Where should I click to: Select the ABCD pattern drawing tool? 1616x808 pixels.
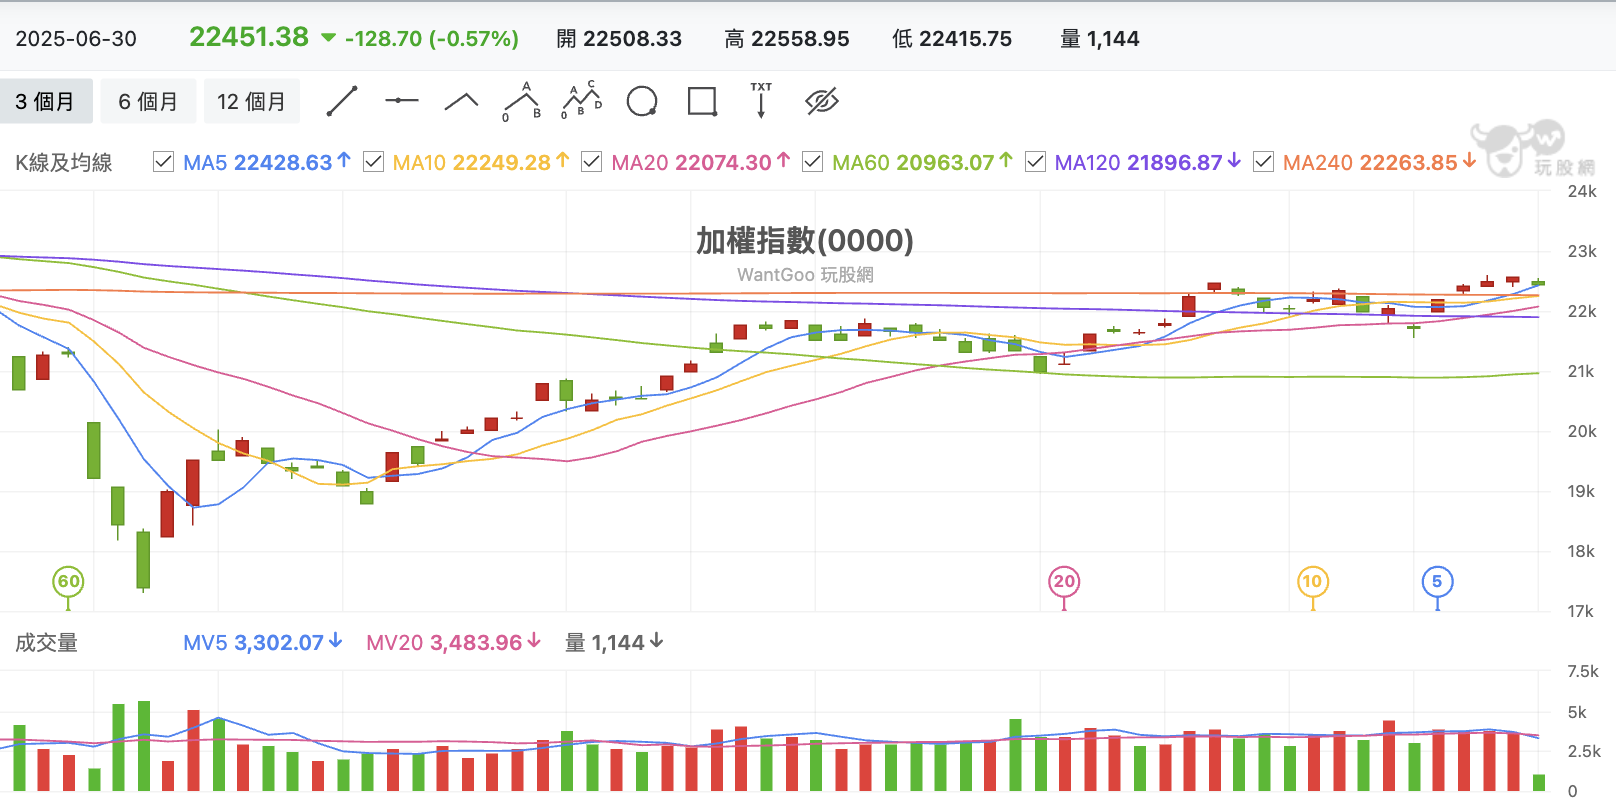click(581, 101)
